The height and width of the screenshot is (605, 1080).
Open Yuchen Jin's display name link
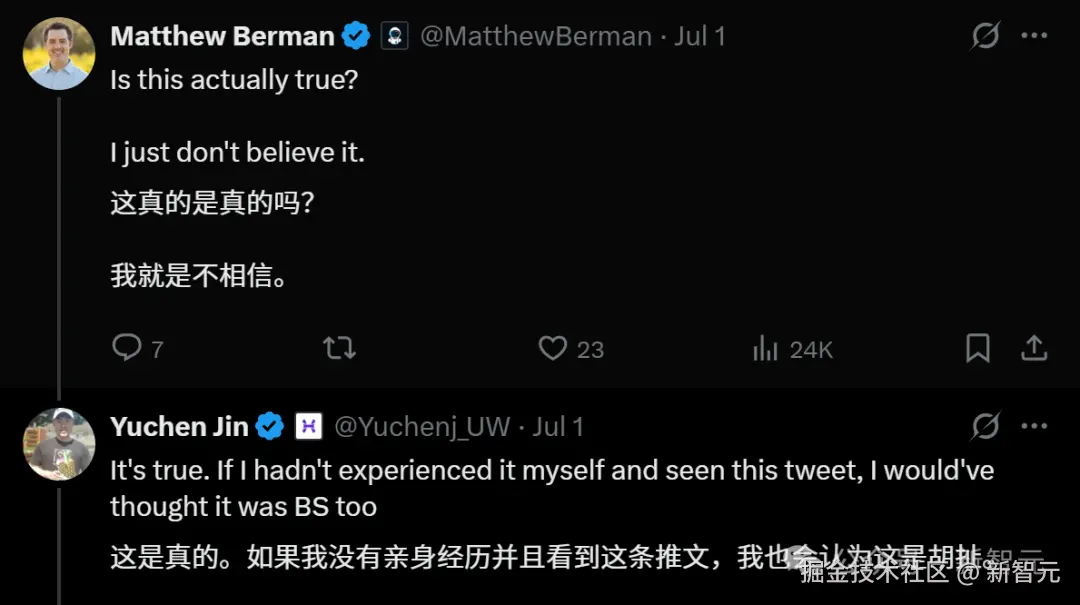pos(179,427)
